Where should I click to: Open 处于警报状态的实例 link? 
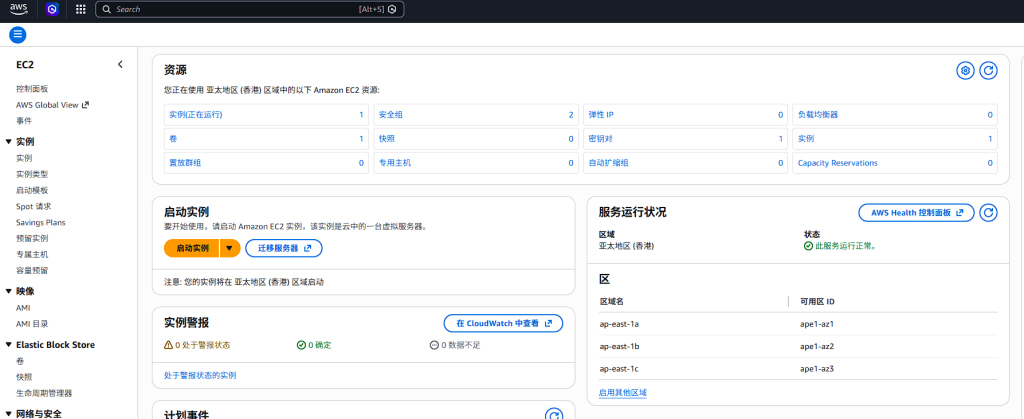[x=200, y=375]
